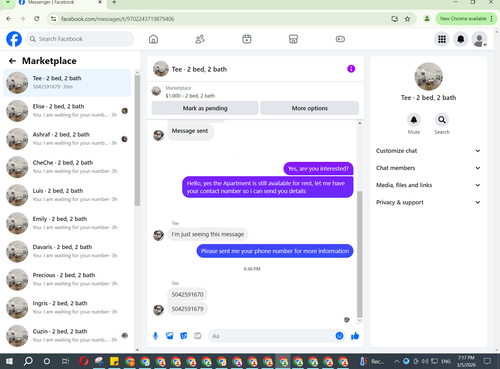Open Video tab icon in top nav
Image resolution: width=500 pixels, height=369 pixels.
coord(247,39)
